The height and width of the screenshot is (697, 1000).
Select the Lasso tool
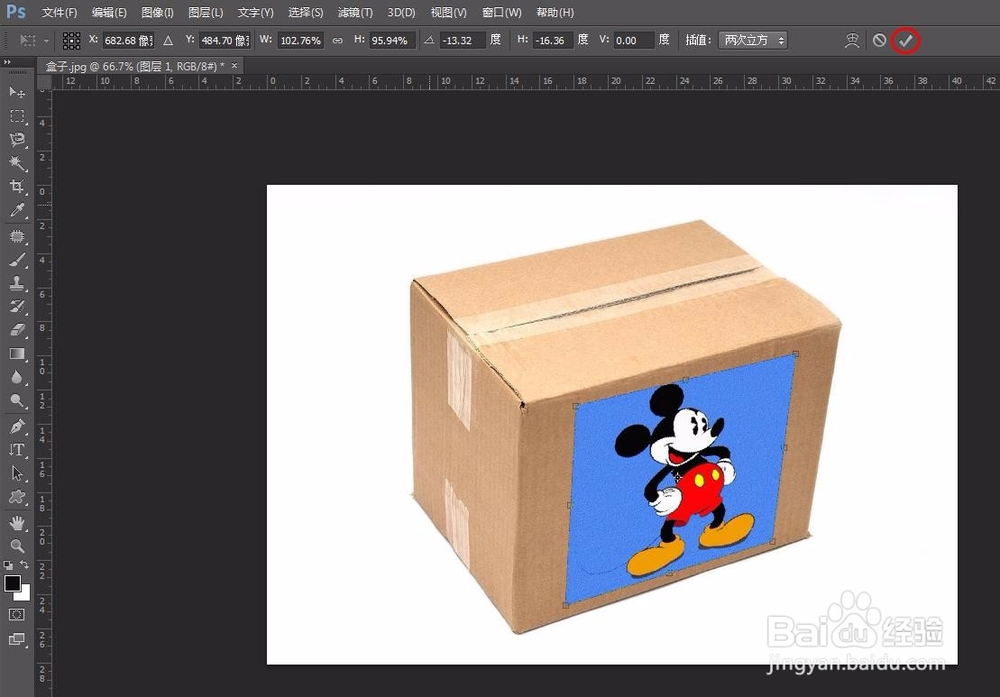pos(17,140)
